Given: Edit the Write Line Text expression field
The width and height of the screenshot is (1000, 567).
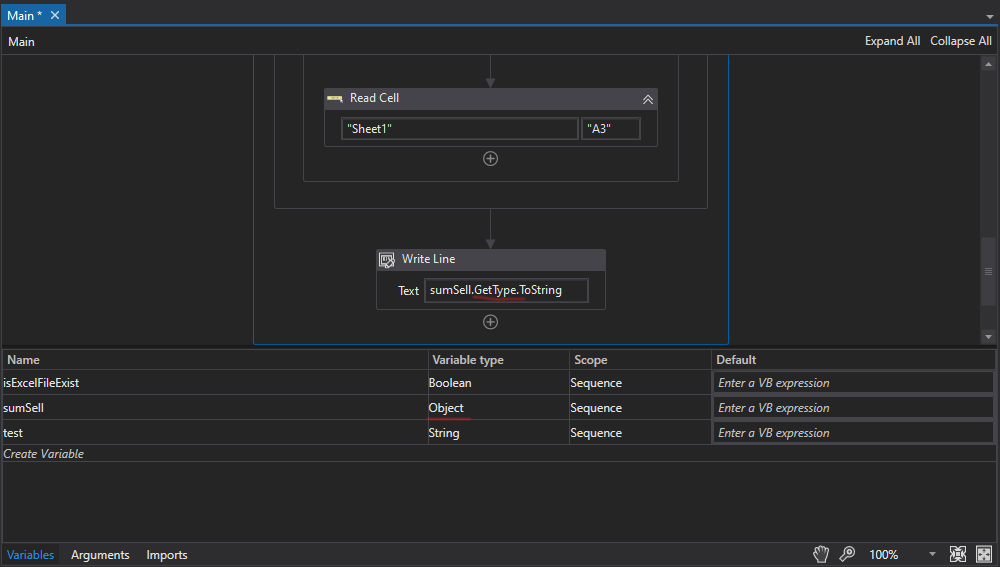Looking at the screenshot, I should [x=506, y=290].
